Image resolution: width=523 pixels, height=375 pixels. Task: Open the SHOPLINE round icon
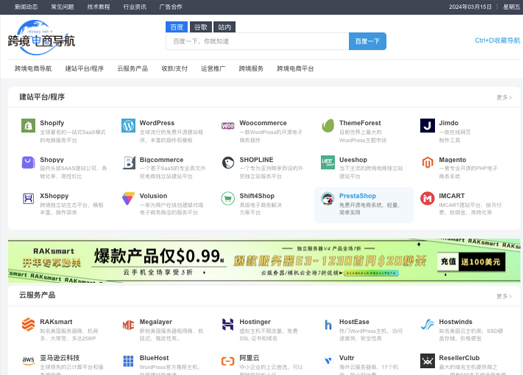tap(228, 162)
